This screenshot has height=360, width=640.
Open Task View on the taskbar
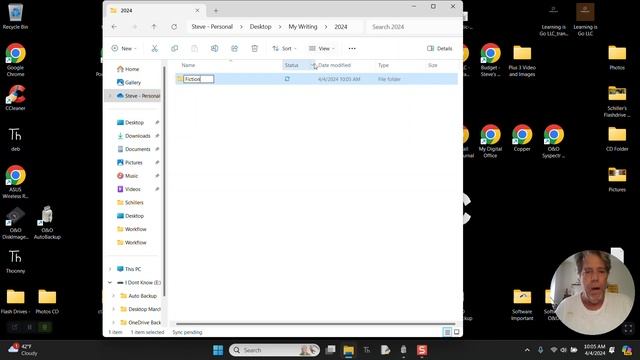pos(330,350)
